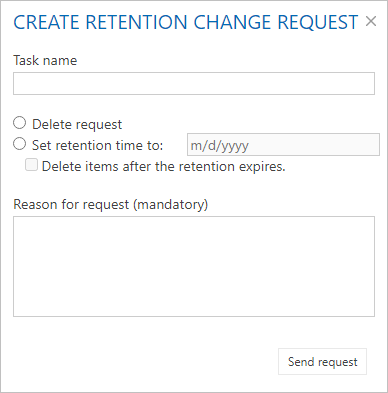Click the dialog title Create Retention Change Request
Screen dimensions: 388x393
186,22
